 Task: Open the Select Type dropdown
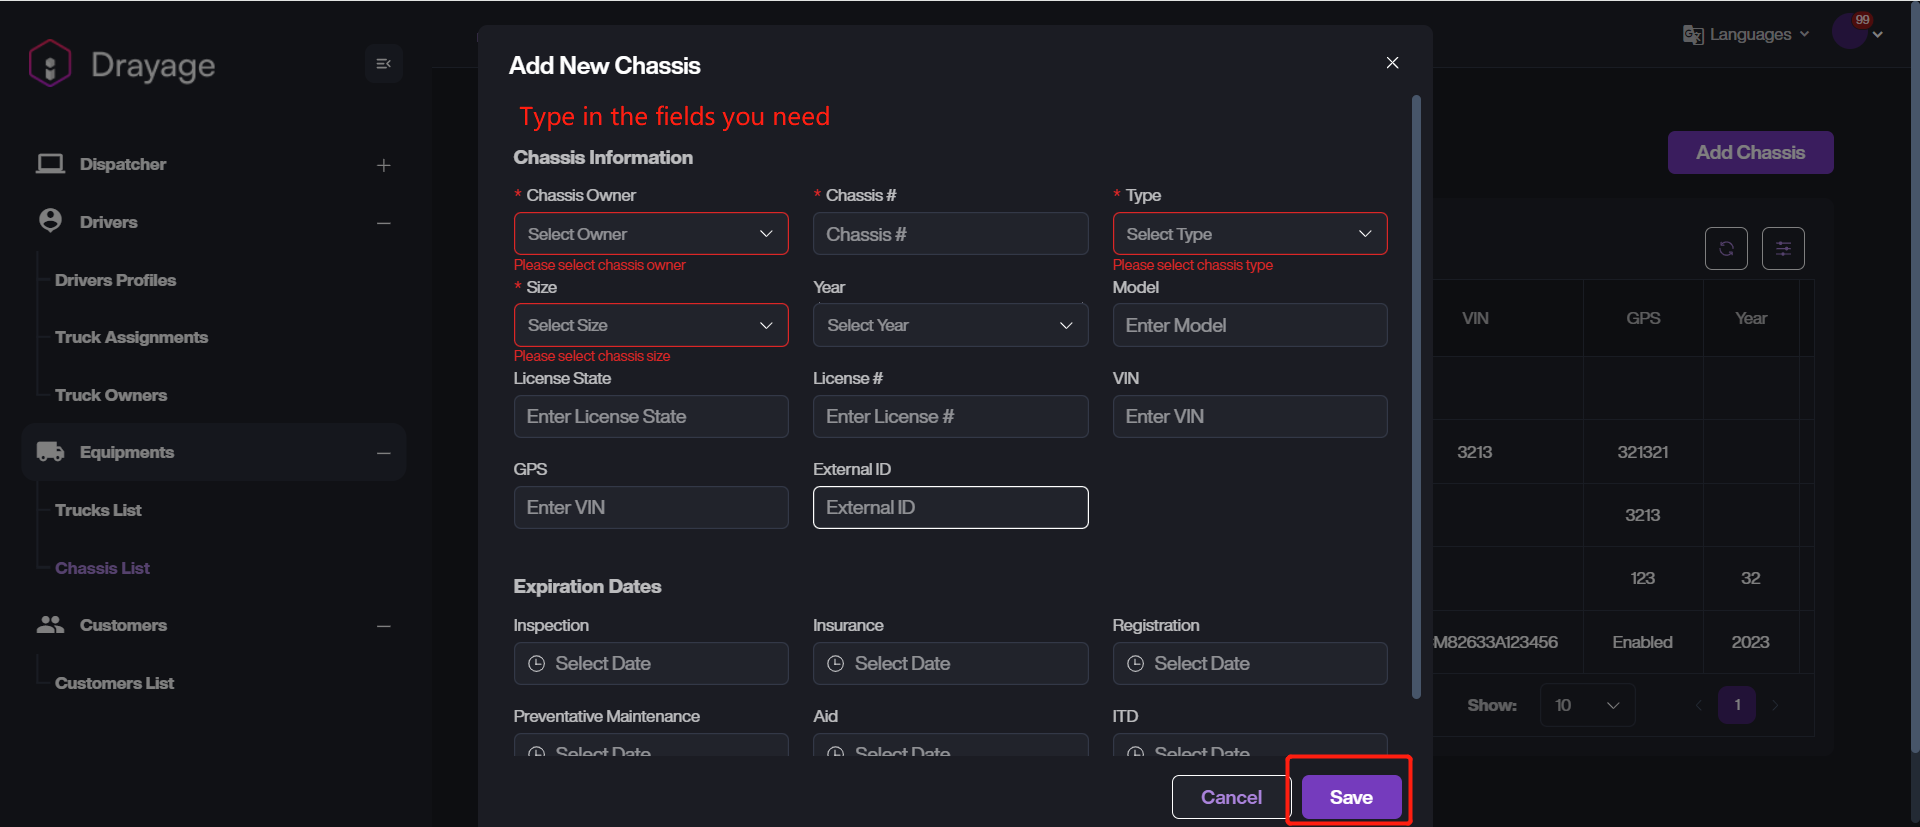click(1249, 234)
